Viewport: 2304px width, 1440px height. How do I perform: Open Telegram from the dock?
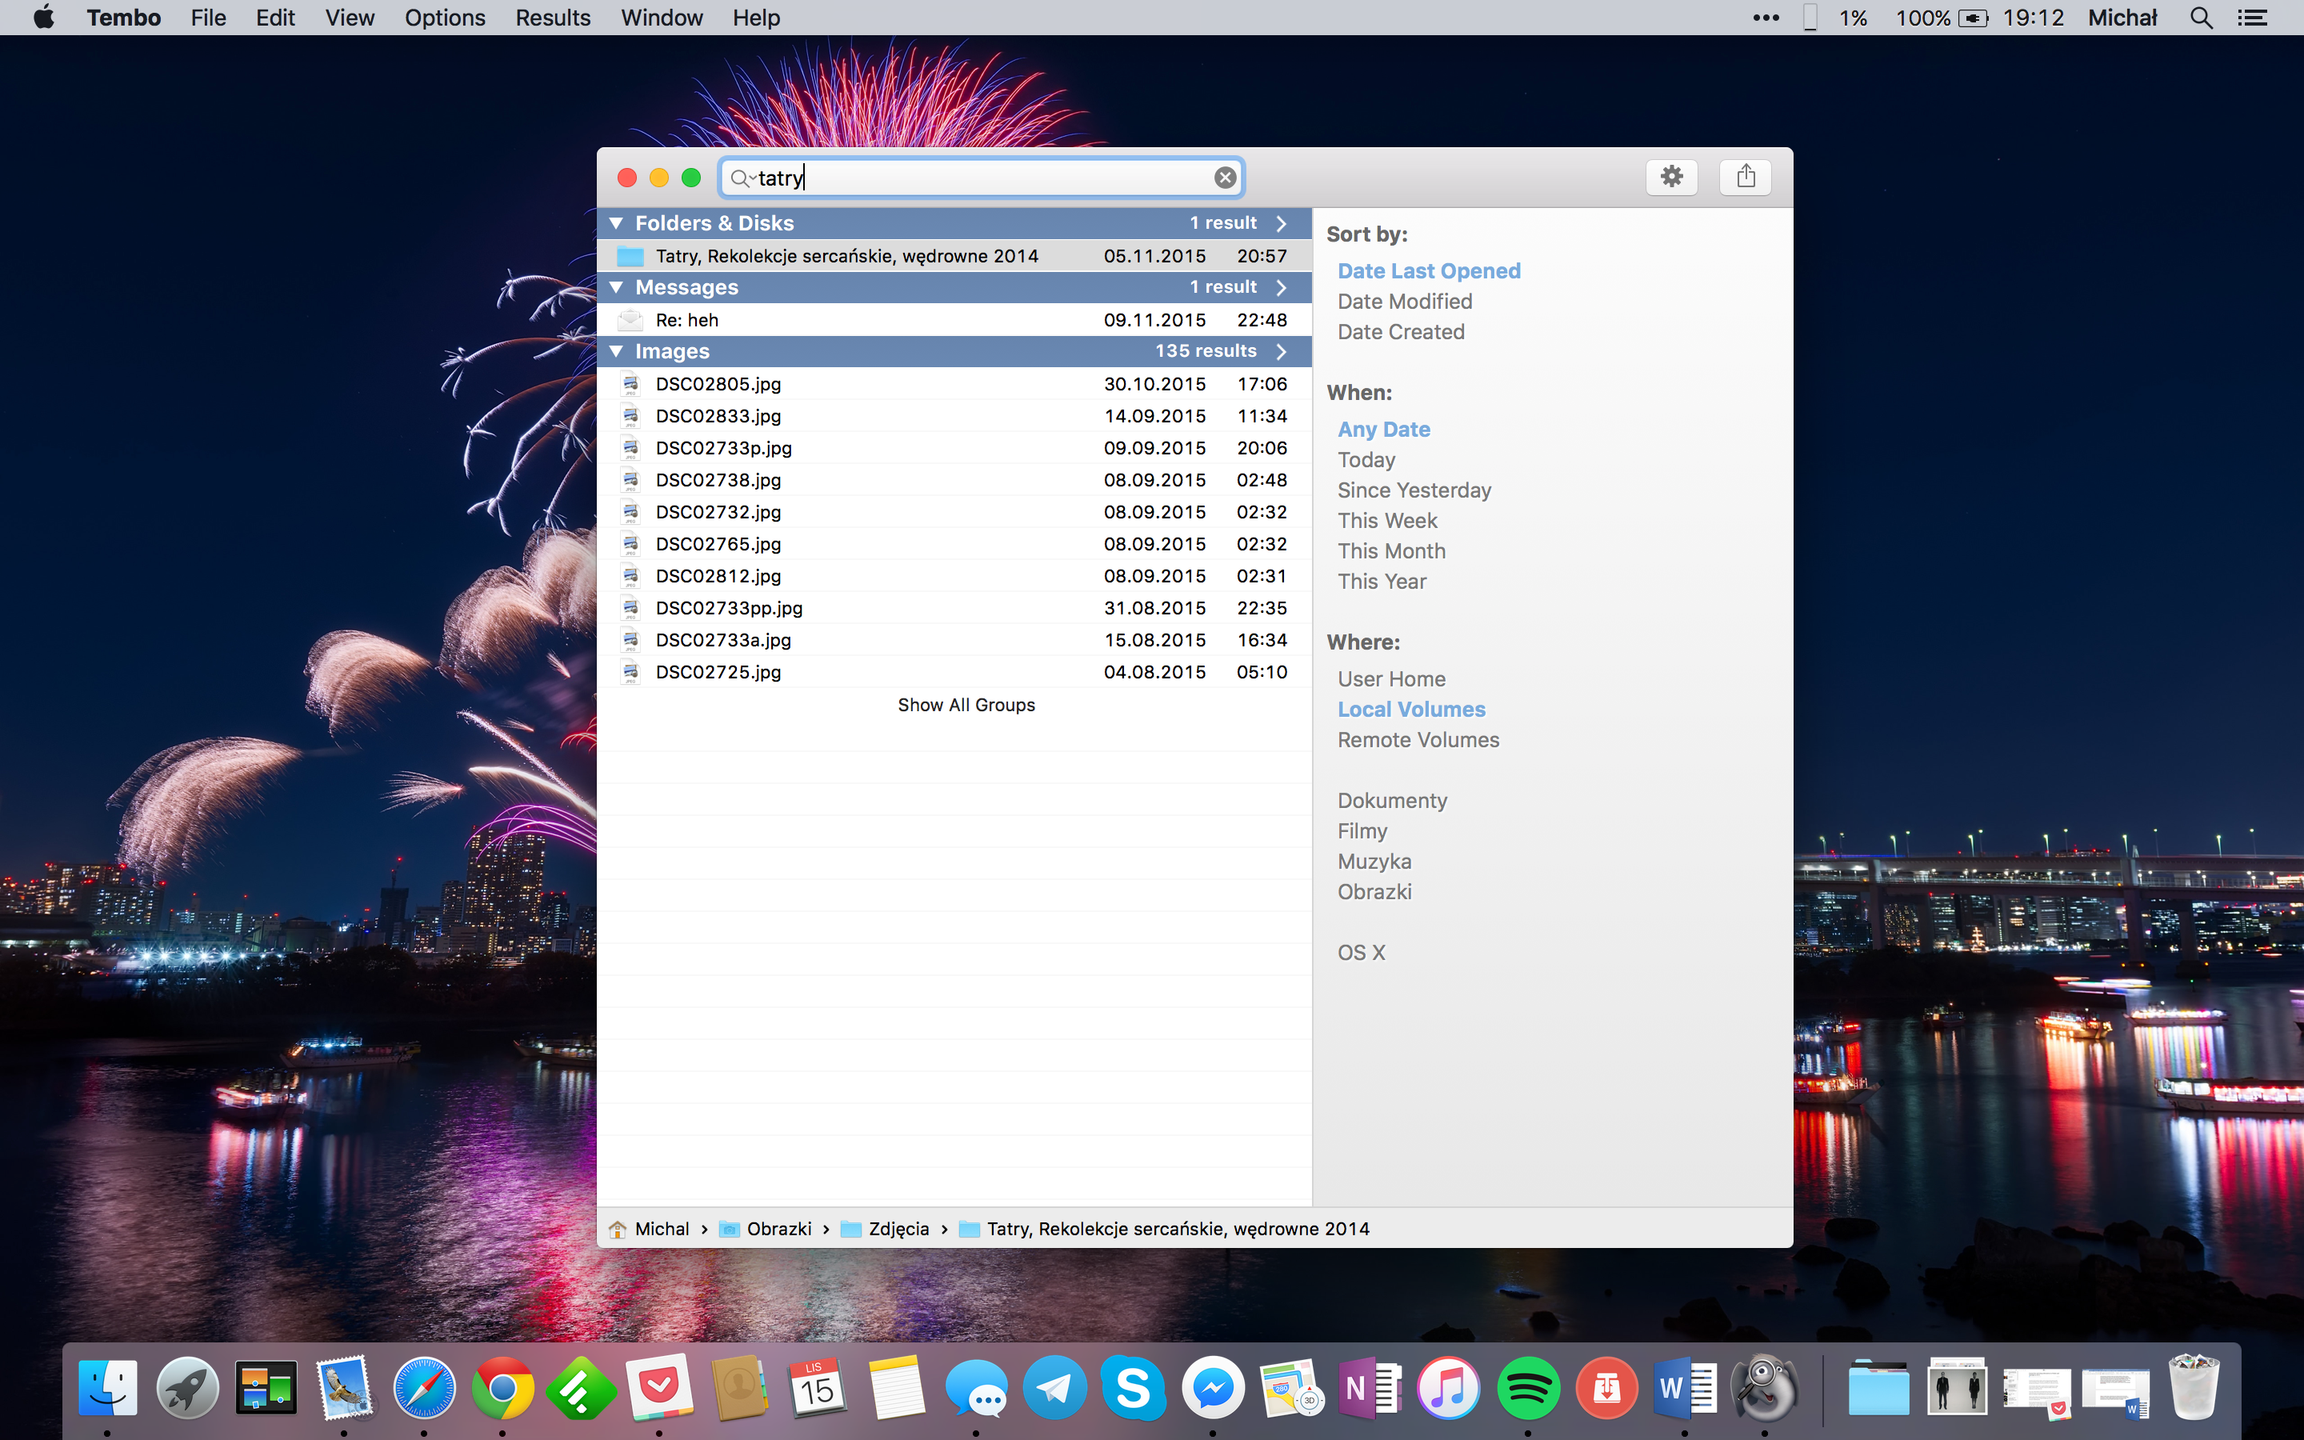pyautogui.click(x=1054, y=1388)
